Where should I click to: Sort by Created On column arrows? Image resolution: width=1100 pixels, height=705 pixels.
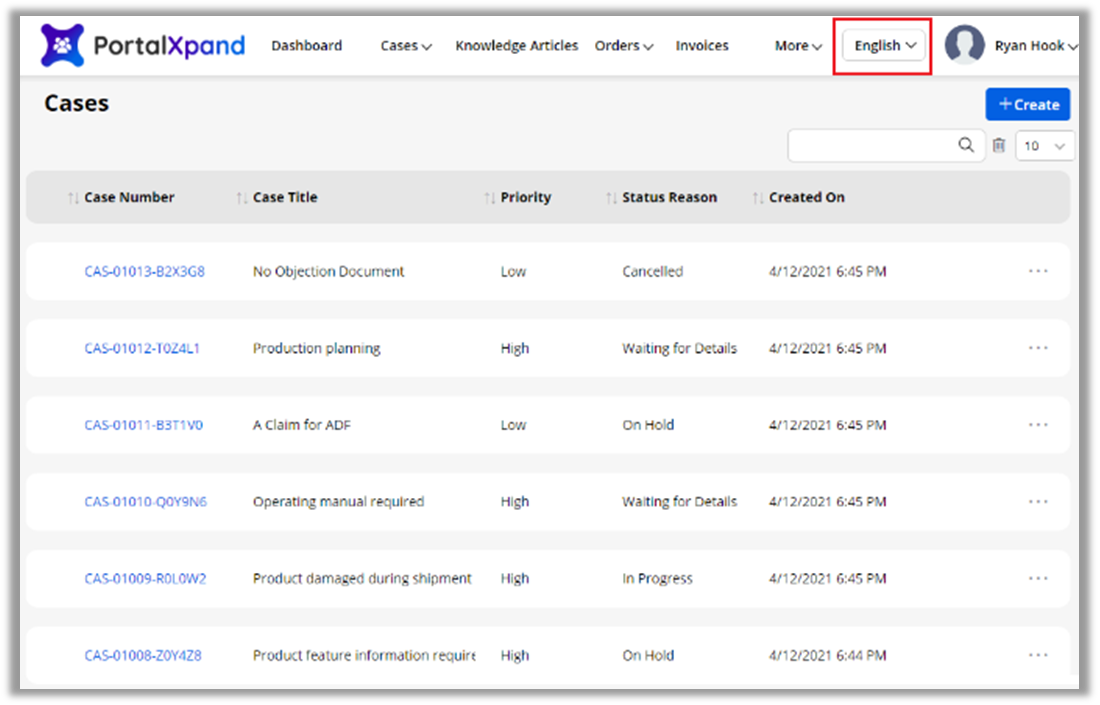coord(758,198)
